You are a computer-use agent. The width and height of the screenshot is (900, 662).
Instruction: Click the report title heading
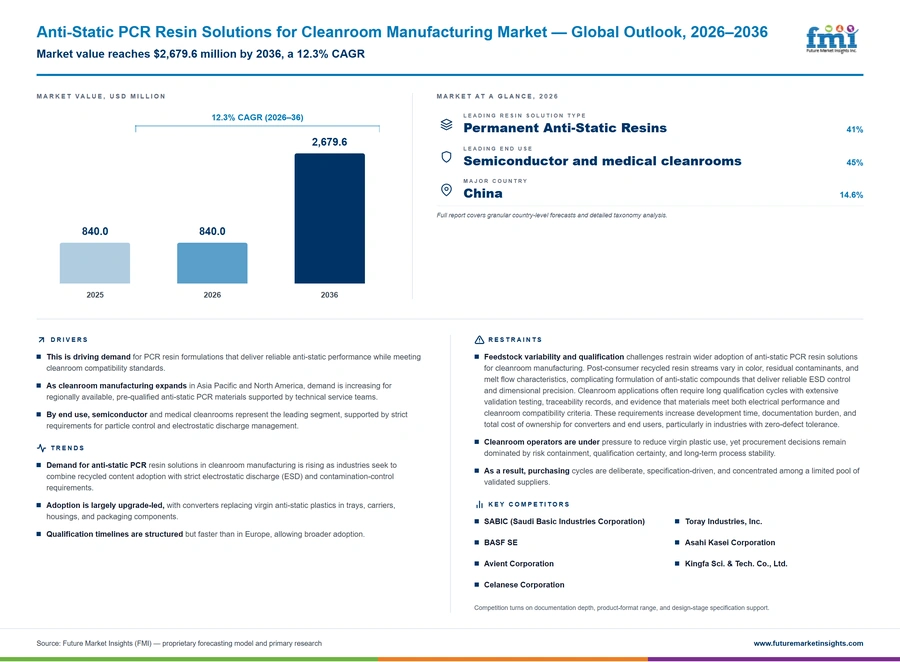click(402, 32)
